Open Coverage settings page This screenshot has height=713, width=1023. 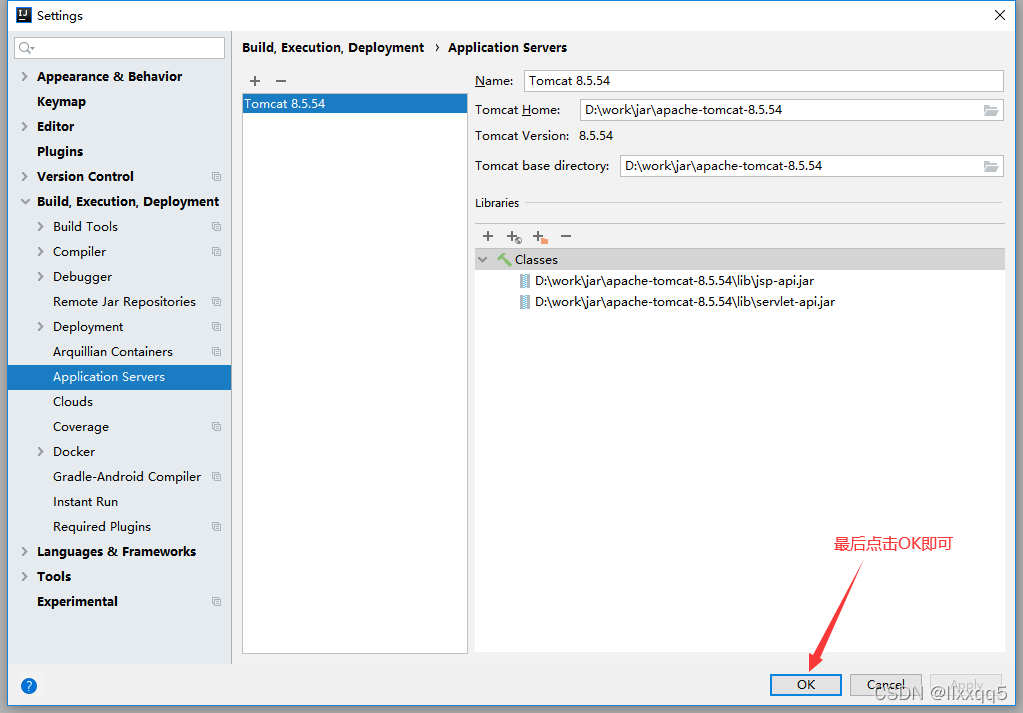81,427
